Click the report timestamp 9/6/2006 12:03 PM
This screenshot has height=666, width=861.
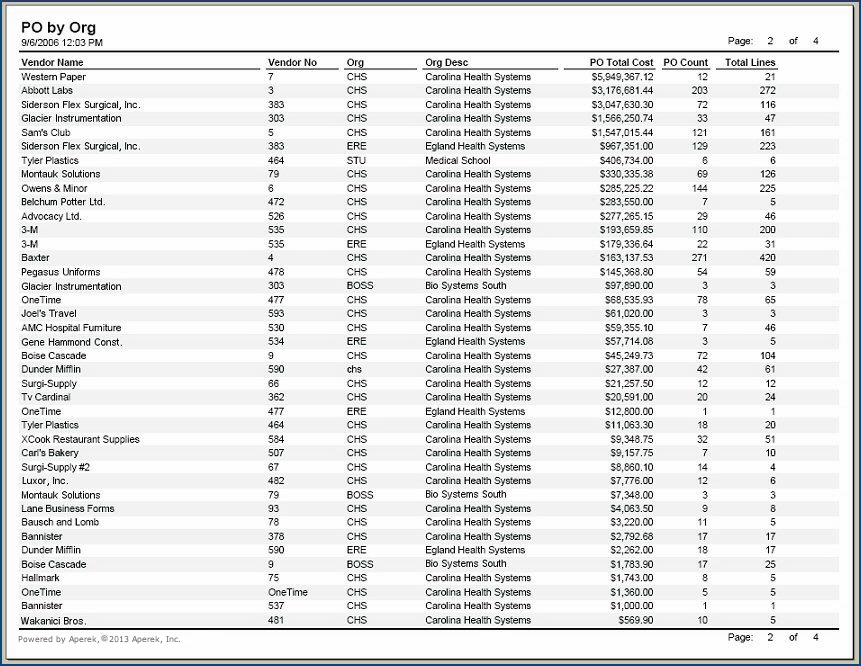[x=62, y=43]
